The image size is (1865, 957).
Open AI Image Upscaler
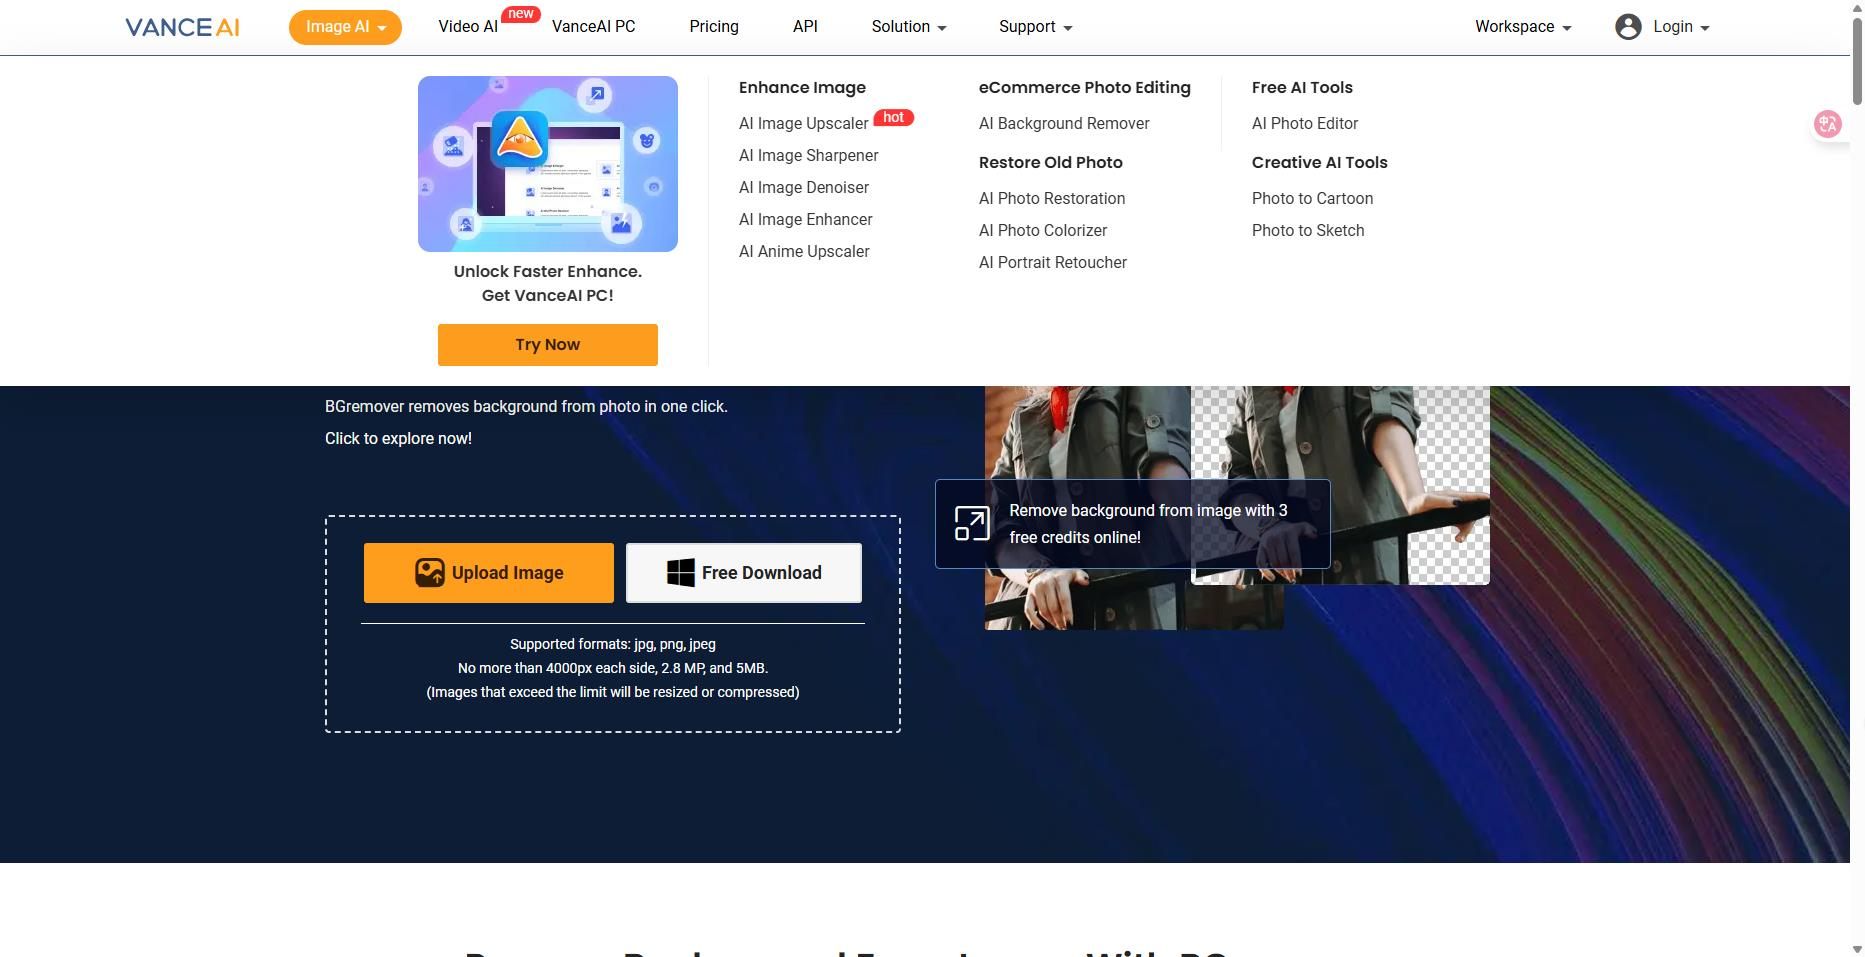[x=804, y=124]
